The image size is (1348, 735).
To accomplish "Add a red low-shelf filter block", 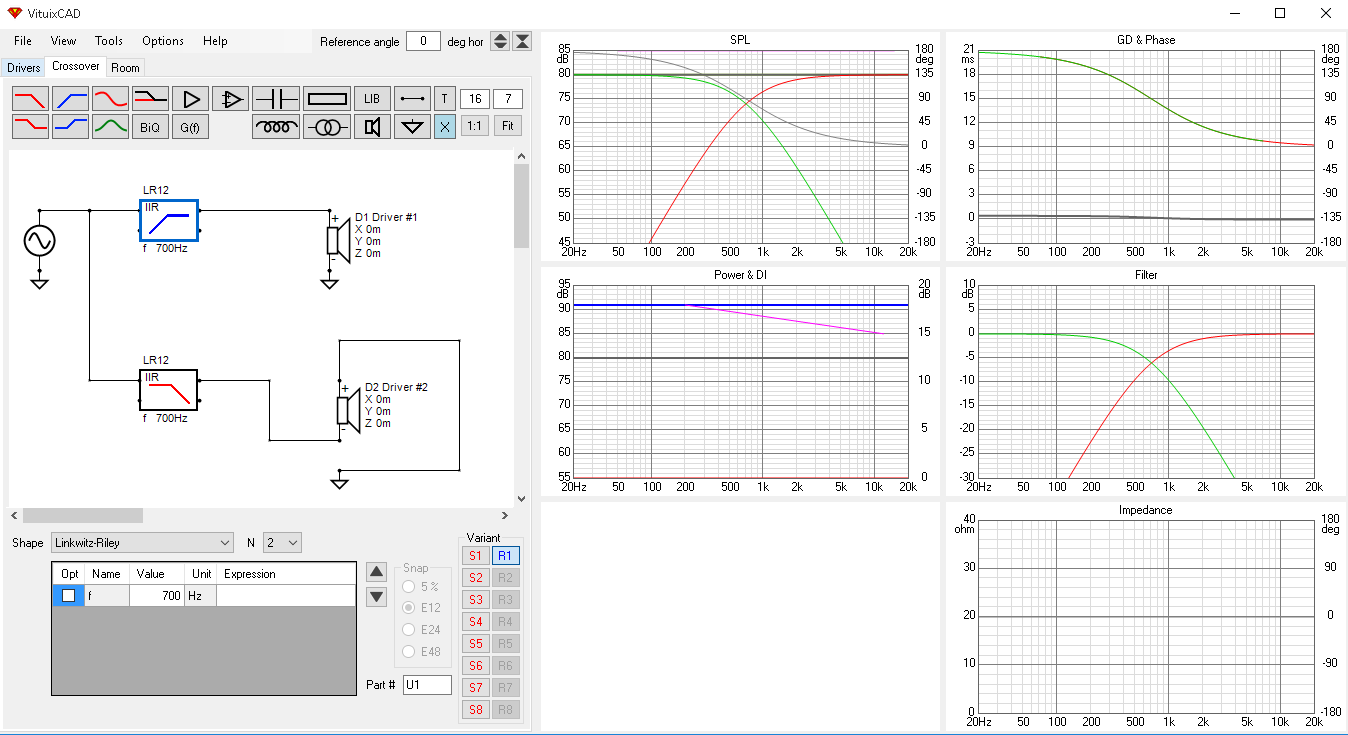I will click(30, 127).
